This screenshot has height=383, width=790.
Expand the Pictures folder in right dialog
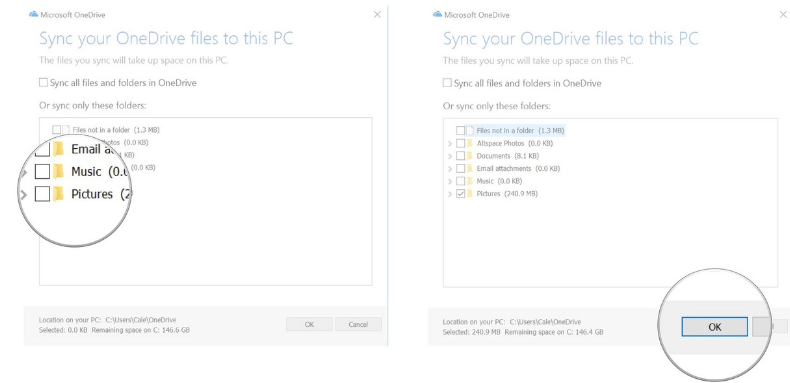pos(450,194)
